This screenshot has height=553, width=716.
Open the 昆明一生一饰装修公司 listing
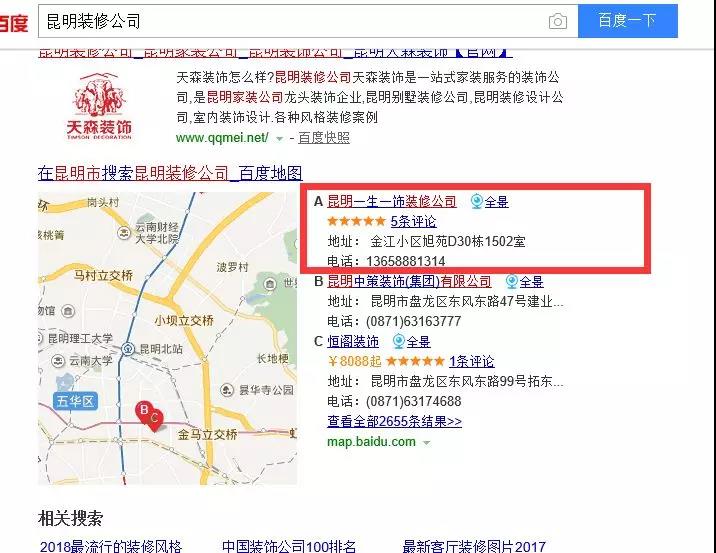[x=392, y=201]
